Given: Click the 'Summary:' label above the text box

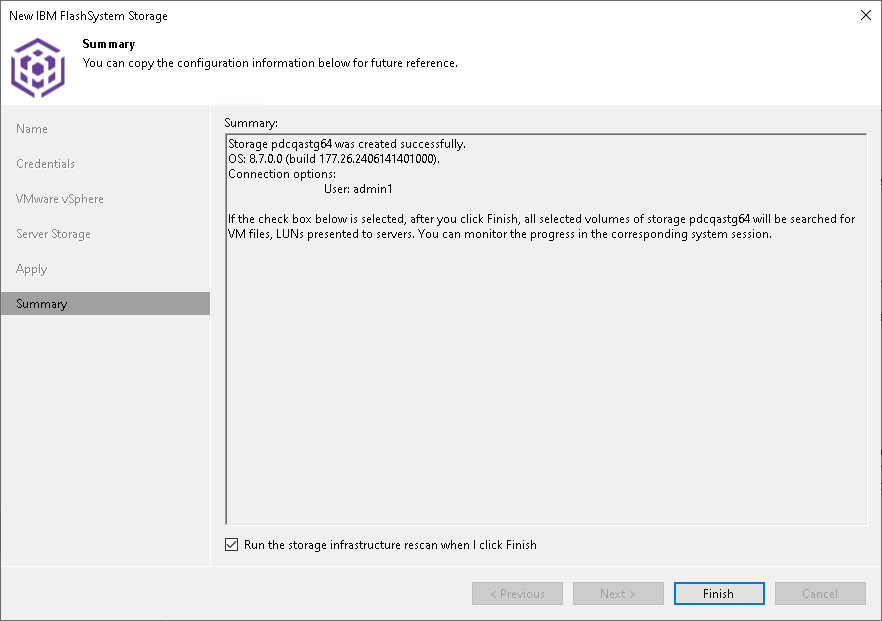Looking at the screenshot, I should [251, 123].
